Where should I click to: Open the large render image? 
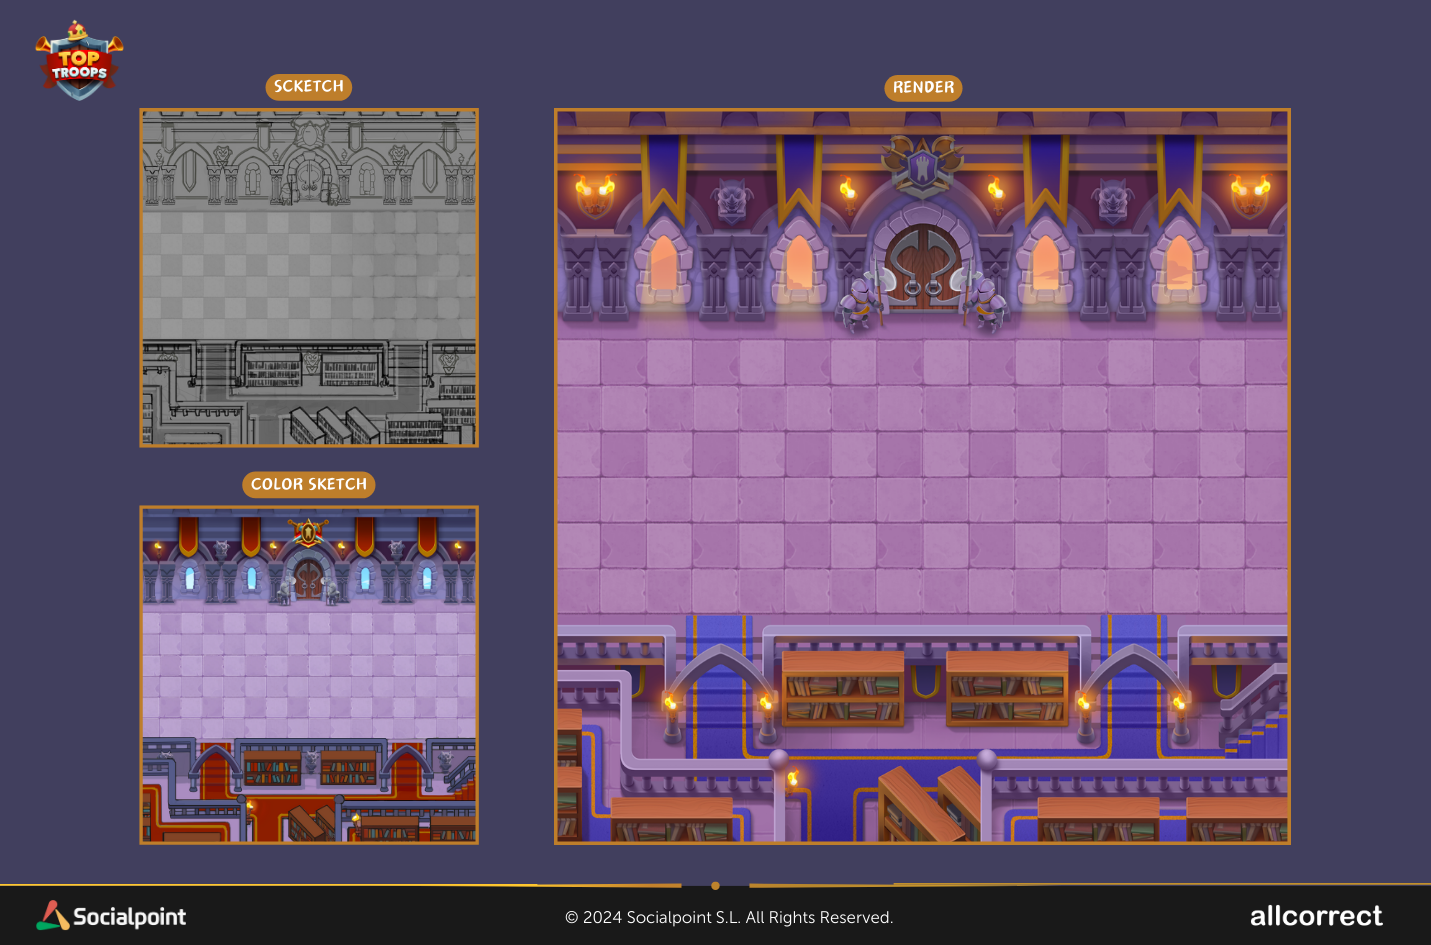[922, 477]
